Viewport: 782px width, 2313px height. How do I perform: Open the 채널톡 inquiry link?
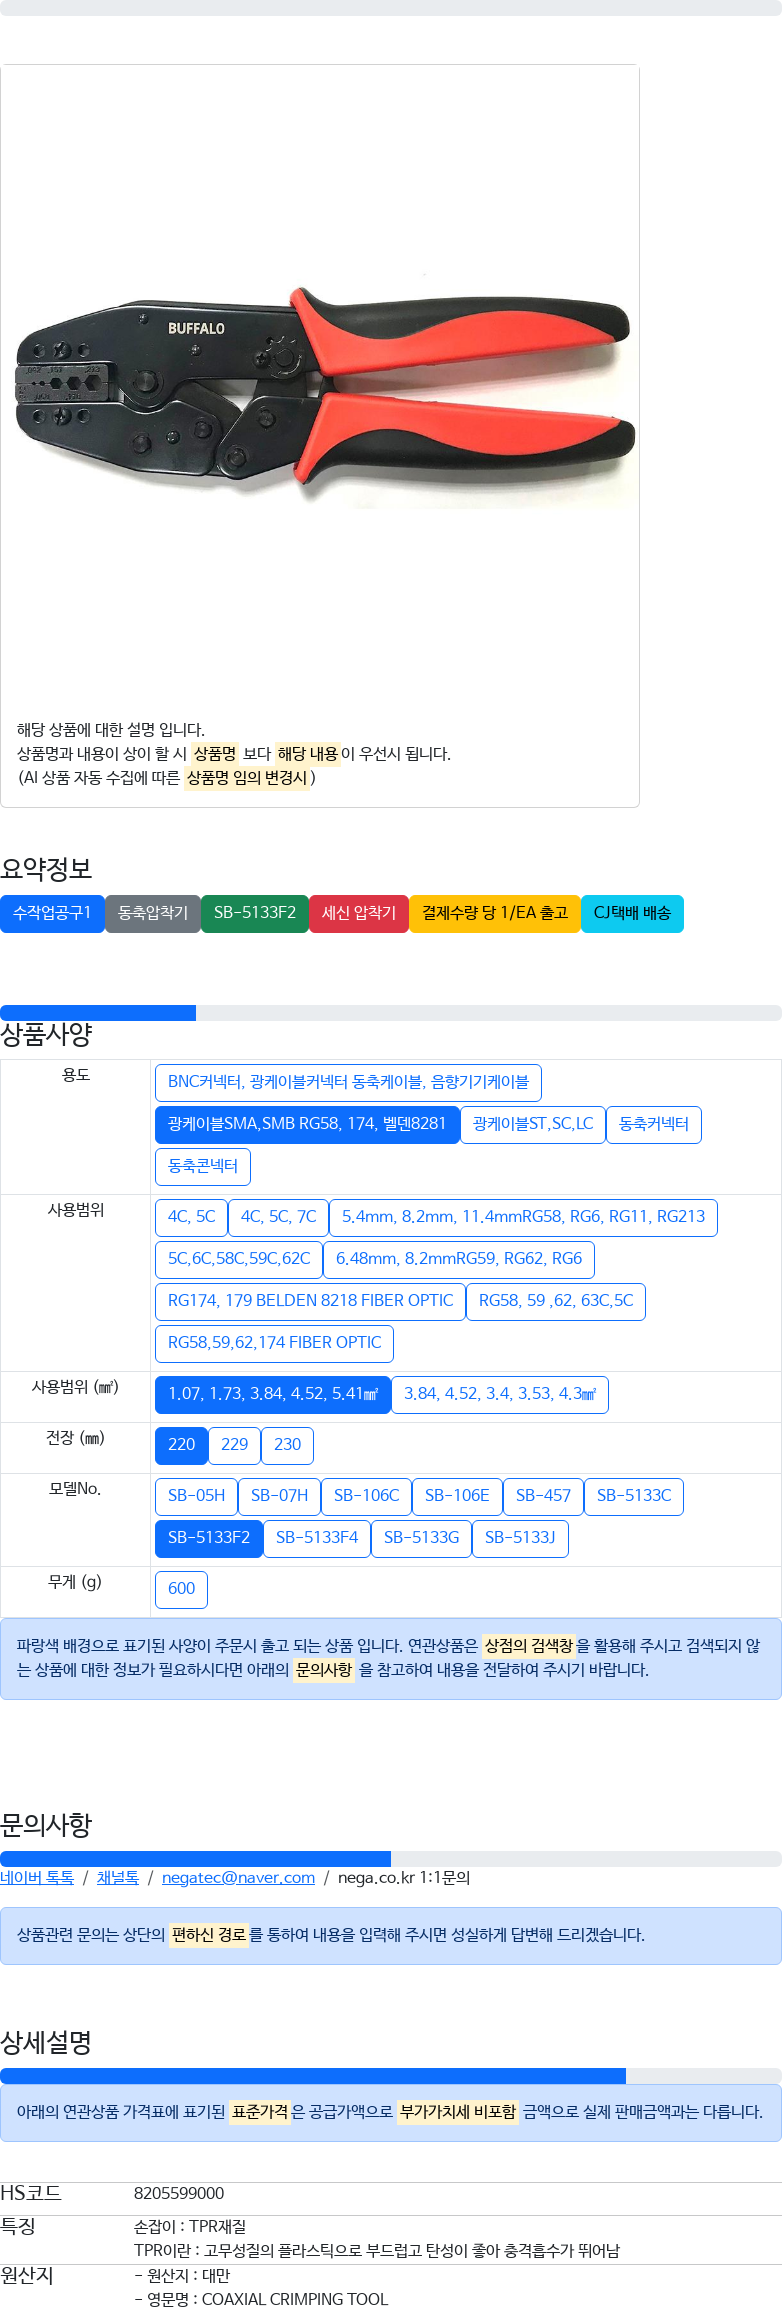tap(118, 1878)
